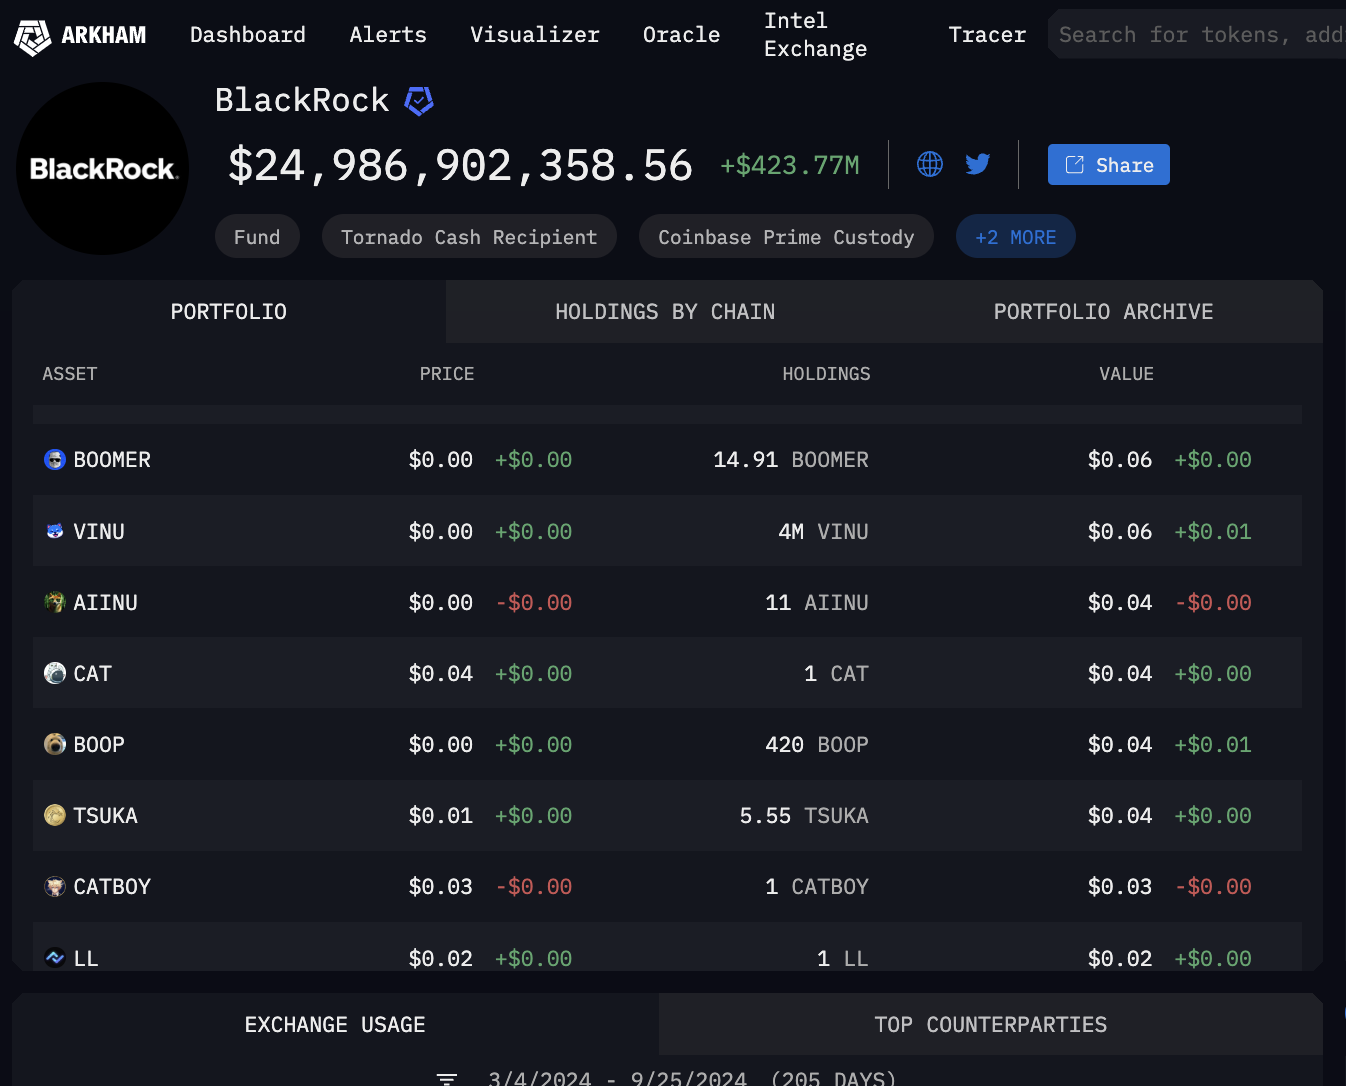
Task: Click the Tornado Cash Recipient tag
Action: [469, 237]
